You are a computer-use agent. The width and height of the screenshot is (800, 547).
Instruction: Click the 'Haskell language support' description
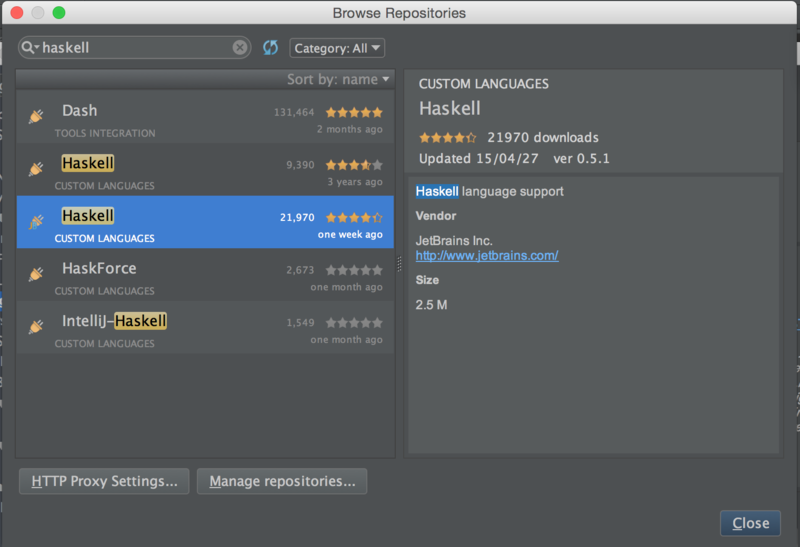coord(489,191)
